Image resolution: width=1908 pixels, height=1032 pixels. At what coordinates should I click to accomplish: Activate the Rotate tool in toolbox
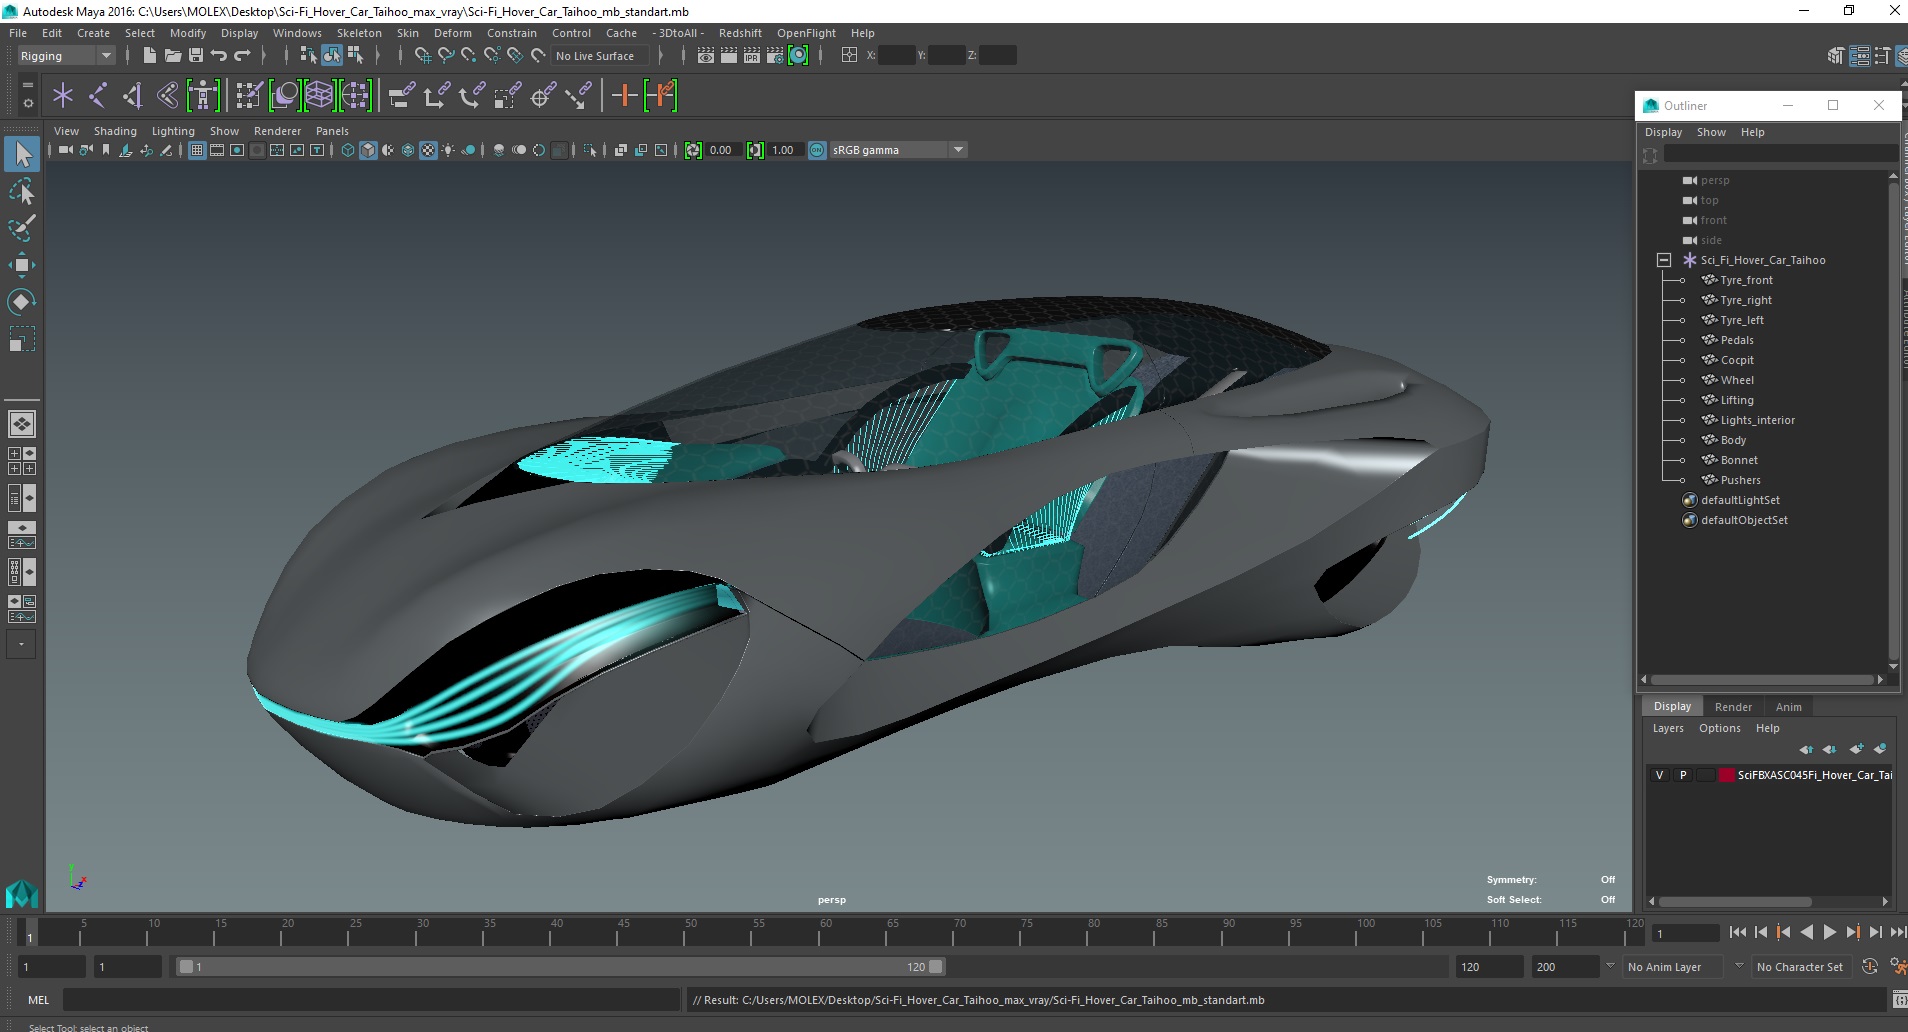(x=22, y=301)
